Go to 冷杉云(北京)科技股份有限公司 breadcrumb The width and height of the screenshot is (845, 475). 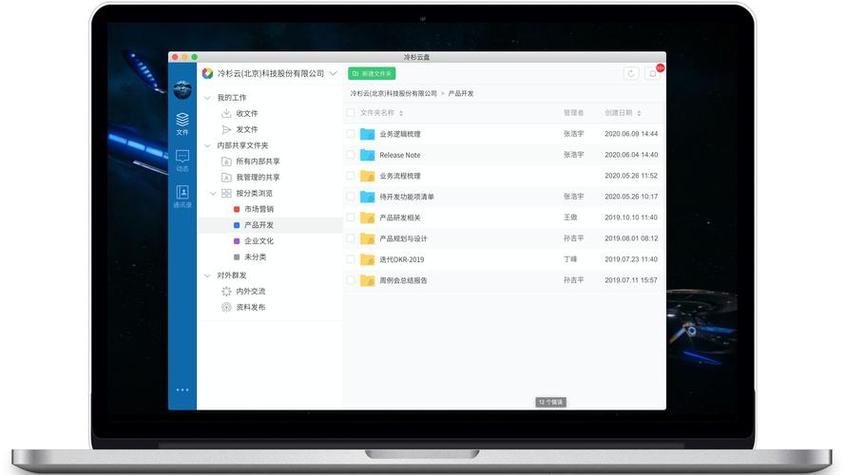click(393, 93)
